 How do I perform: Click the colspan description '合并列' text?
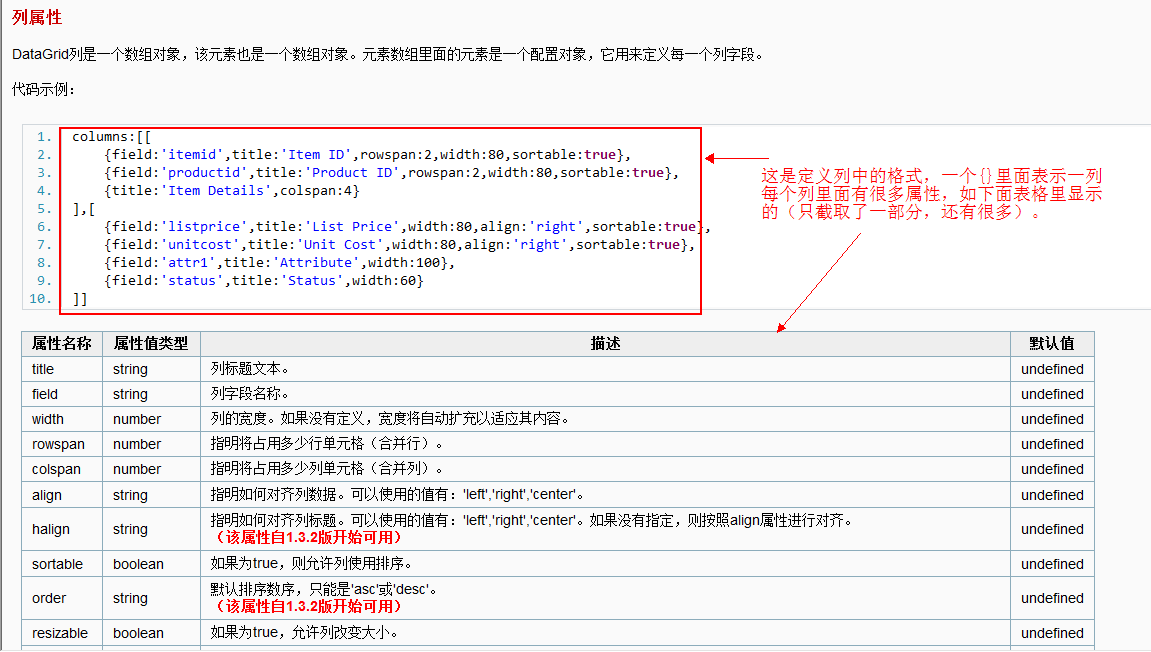[x=402, y=469]
